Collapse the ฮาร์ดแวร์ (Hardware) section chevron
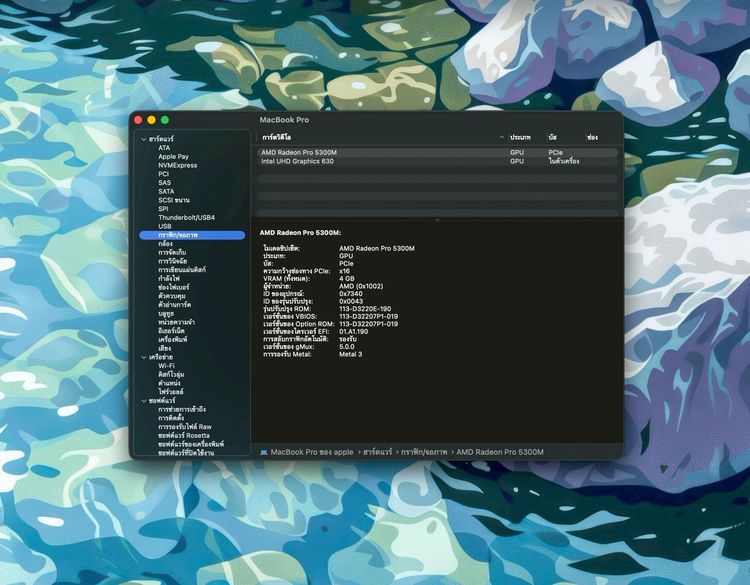This screenshot has height=585, width=750. [x=143, y=139]
